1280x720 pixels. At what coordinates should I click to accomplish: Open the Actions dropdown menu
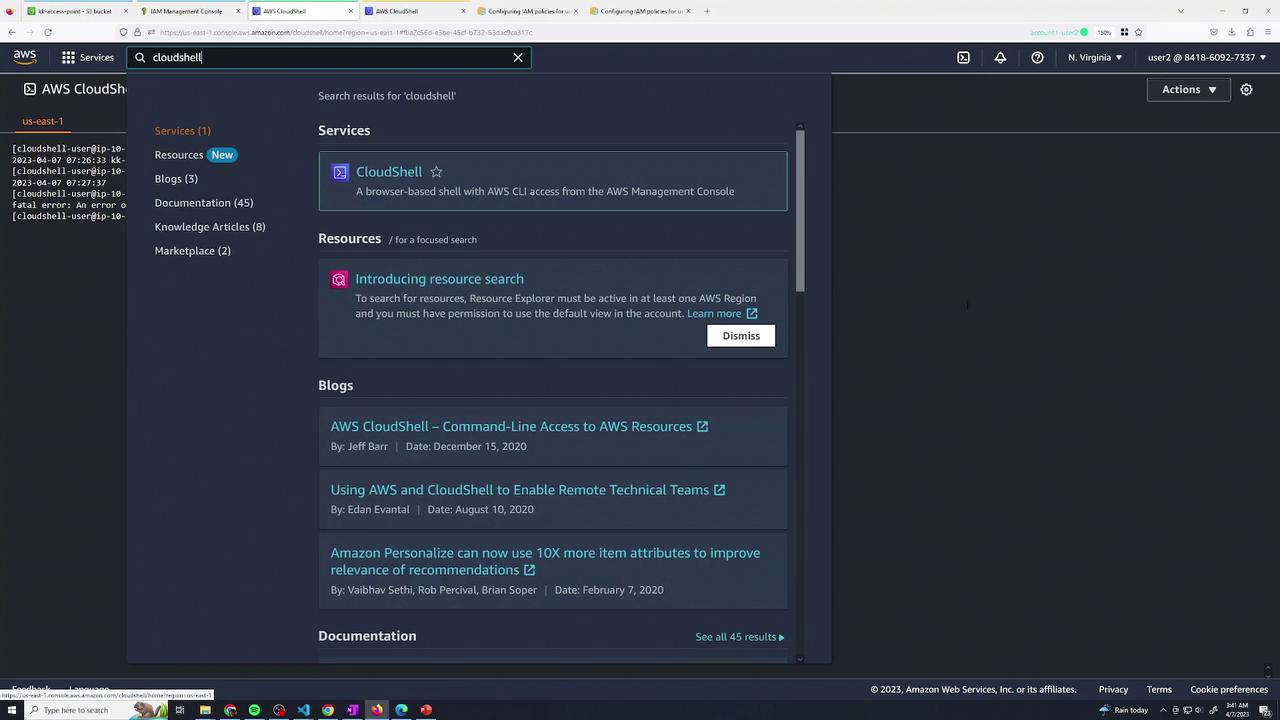pos(1189,89)
